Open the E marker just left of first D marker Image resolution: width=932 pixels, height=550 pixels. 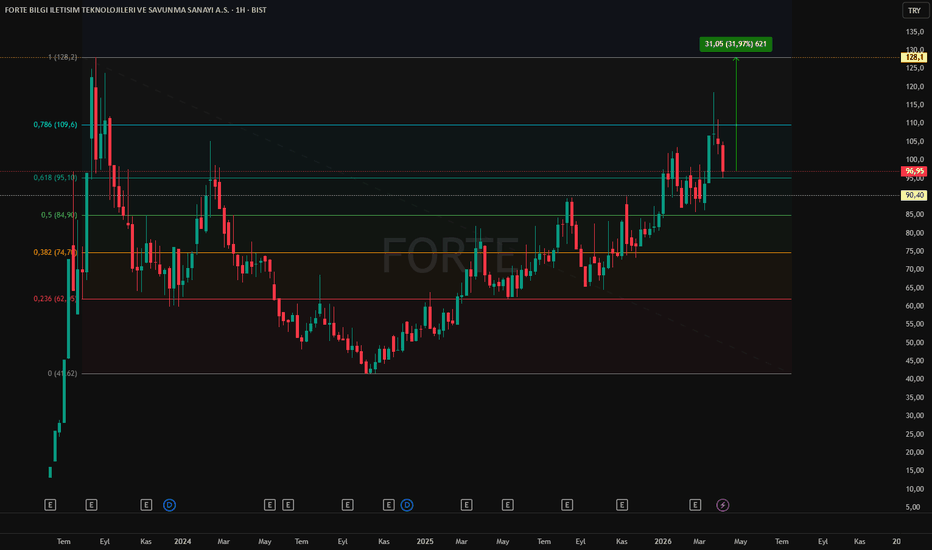pyautogui.click(x=146, y=505)
